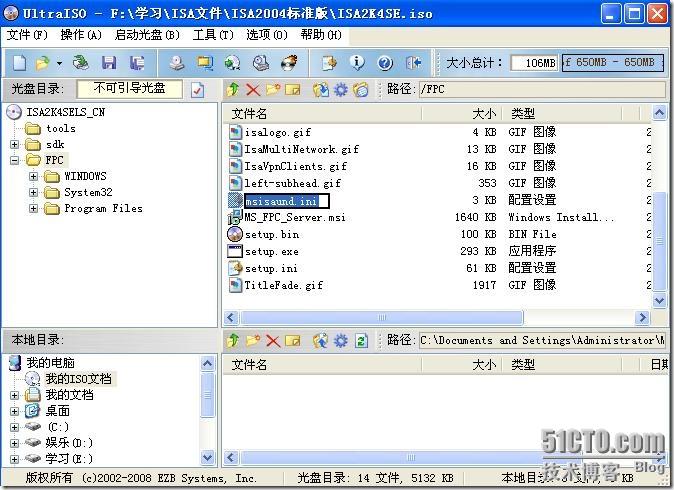The height and width of the screenshot is (490, 674).
Task: Expand the sdk folder node
Action: click(15, 144)
